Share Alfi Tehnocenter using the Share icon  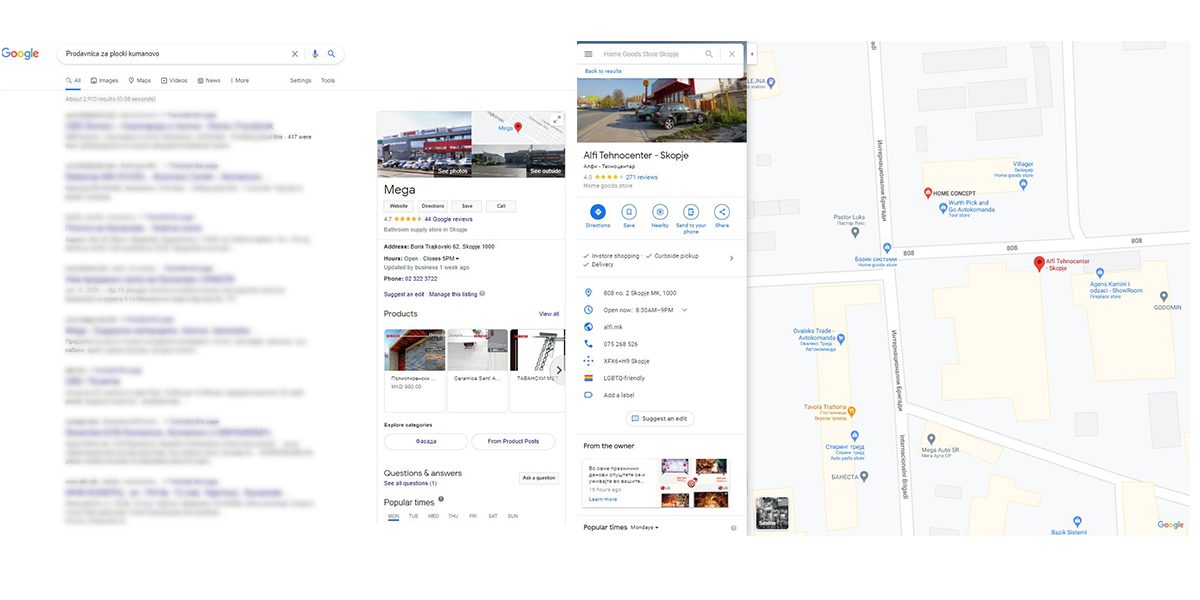(x=721, y=212)
